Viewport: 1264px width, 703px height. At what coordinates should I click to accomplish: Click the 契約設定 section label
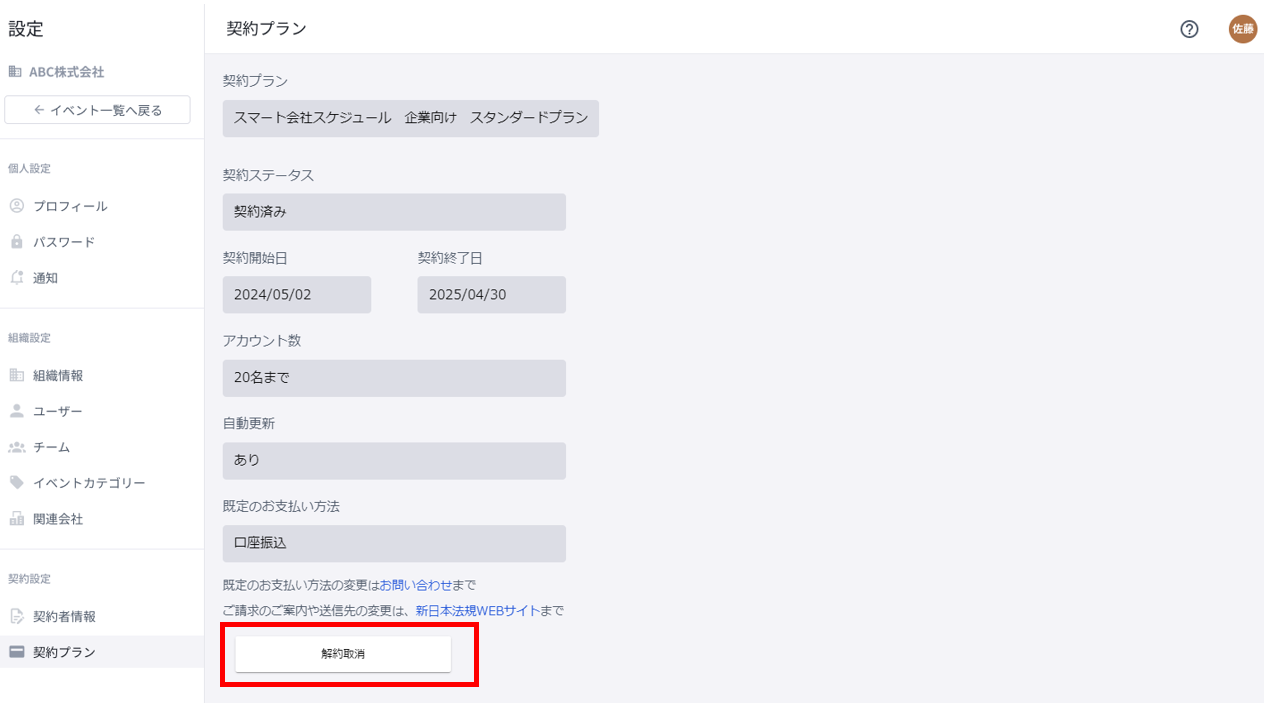(29, 579)
